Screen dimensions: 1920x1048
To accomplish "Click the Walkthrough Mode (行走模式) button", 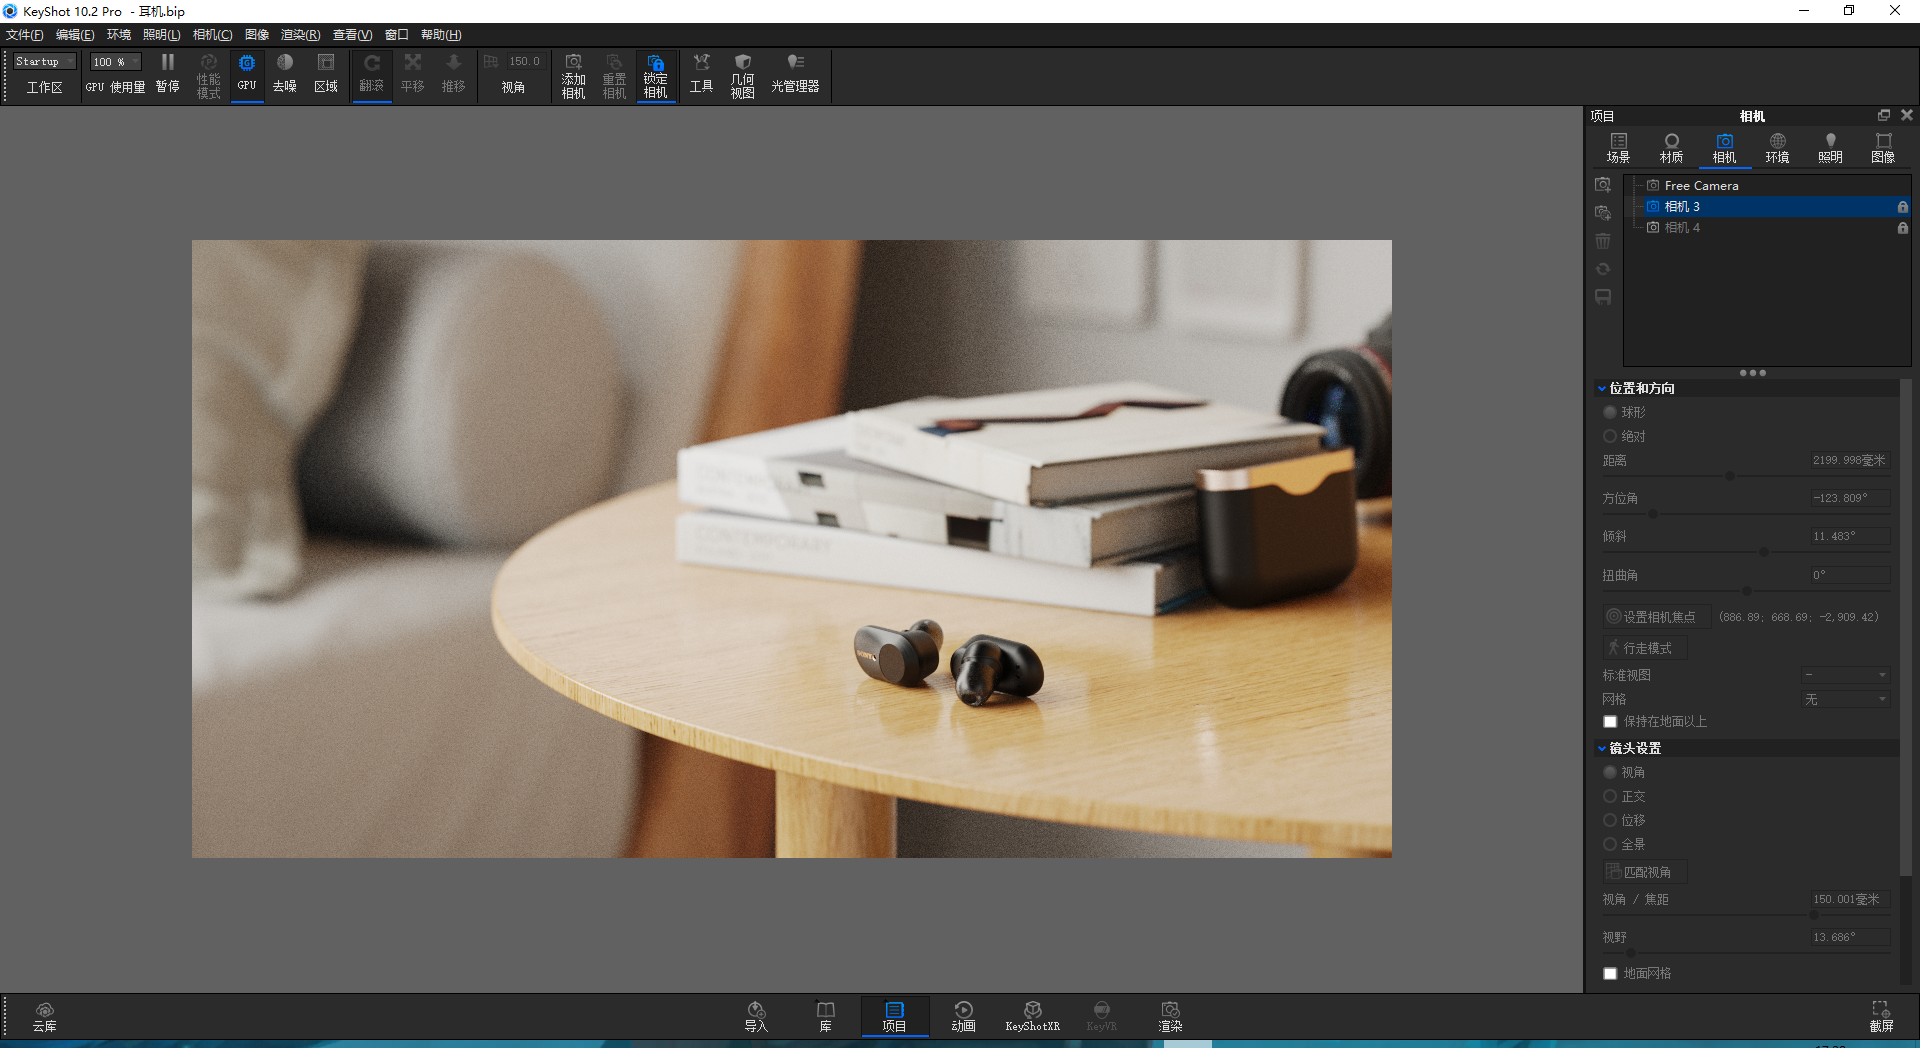I will coord(1645,648).
